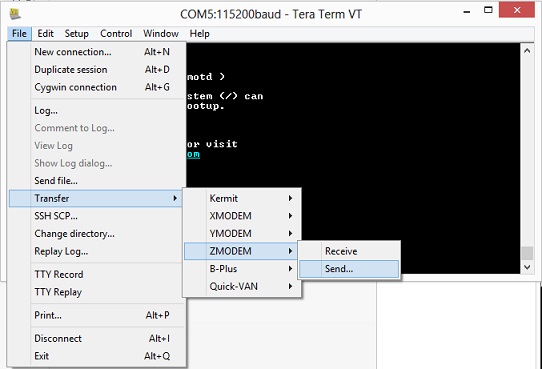Choose Print... menu entry
The height and width of the screenshot is (369, 542).
(x=96, y=315)
